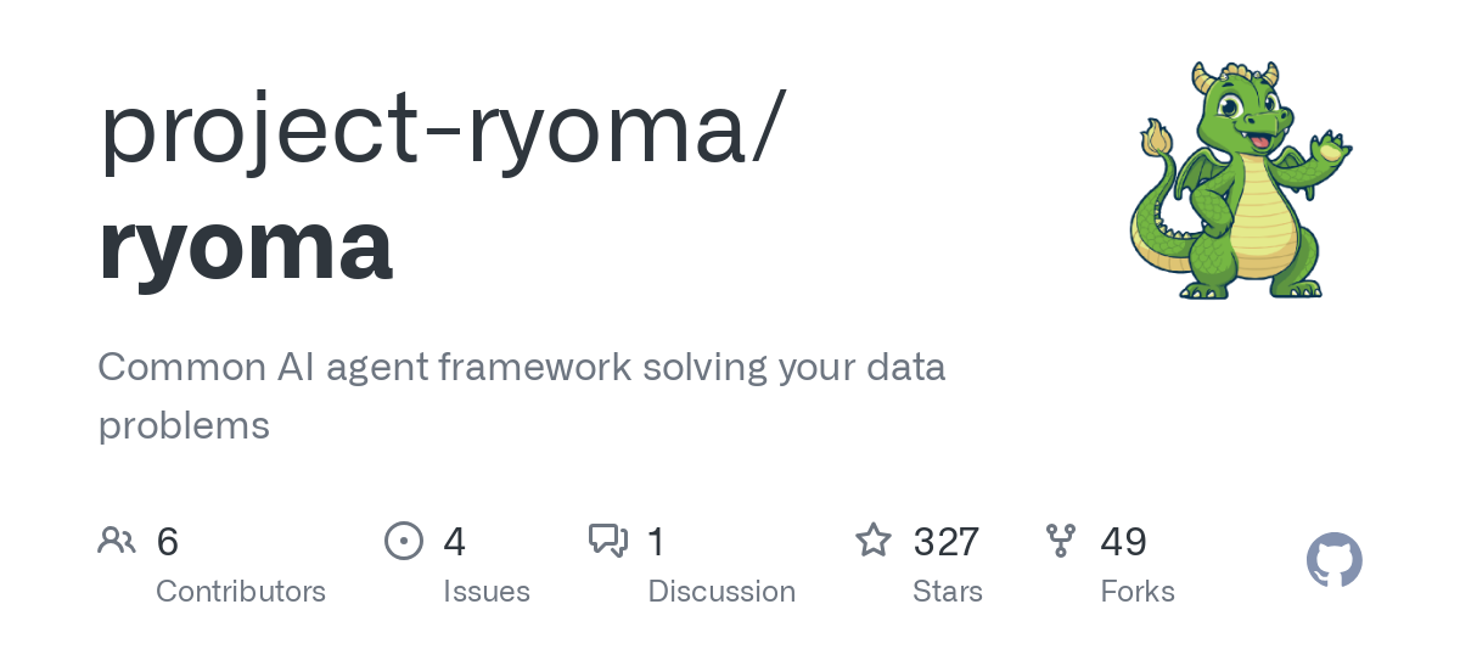The width and height of the screenshot is (1460, 657).
Task: Click the Forks branch icon
Action: [1060, 541]
